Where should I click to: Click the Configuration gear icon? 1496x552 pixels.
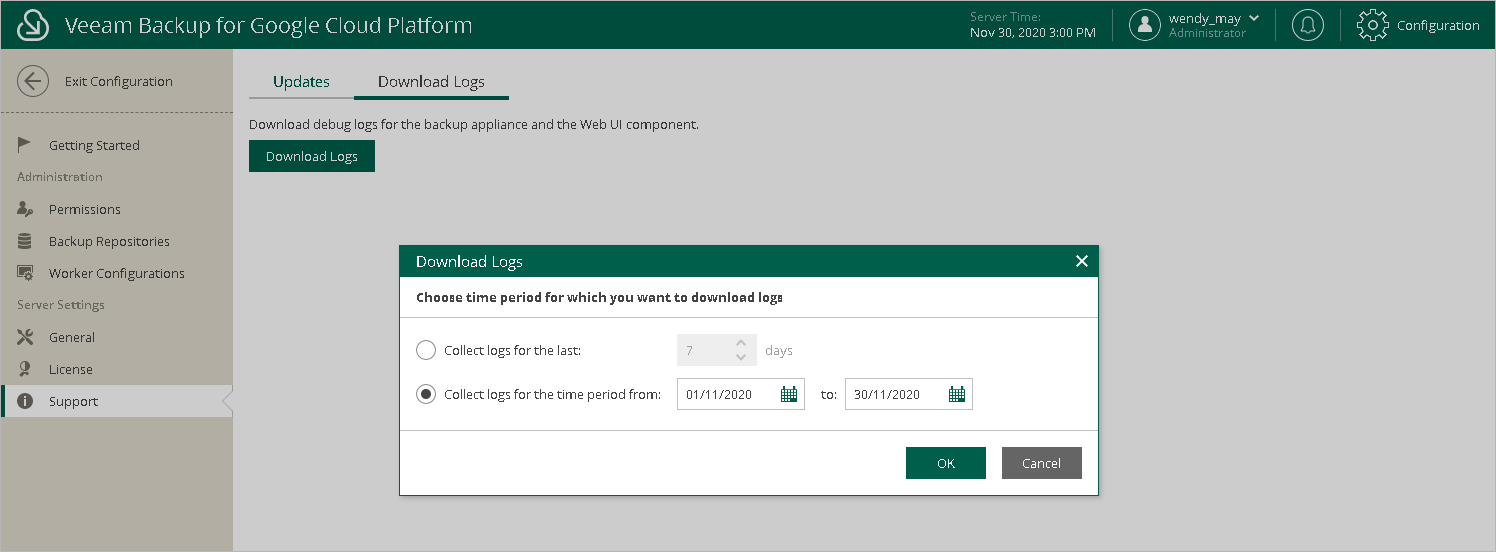[x=1373, y=25]
